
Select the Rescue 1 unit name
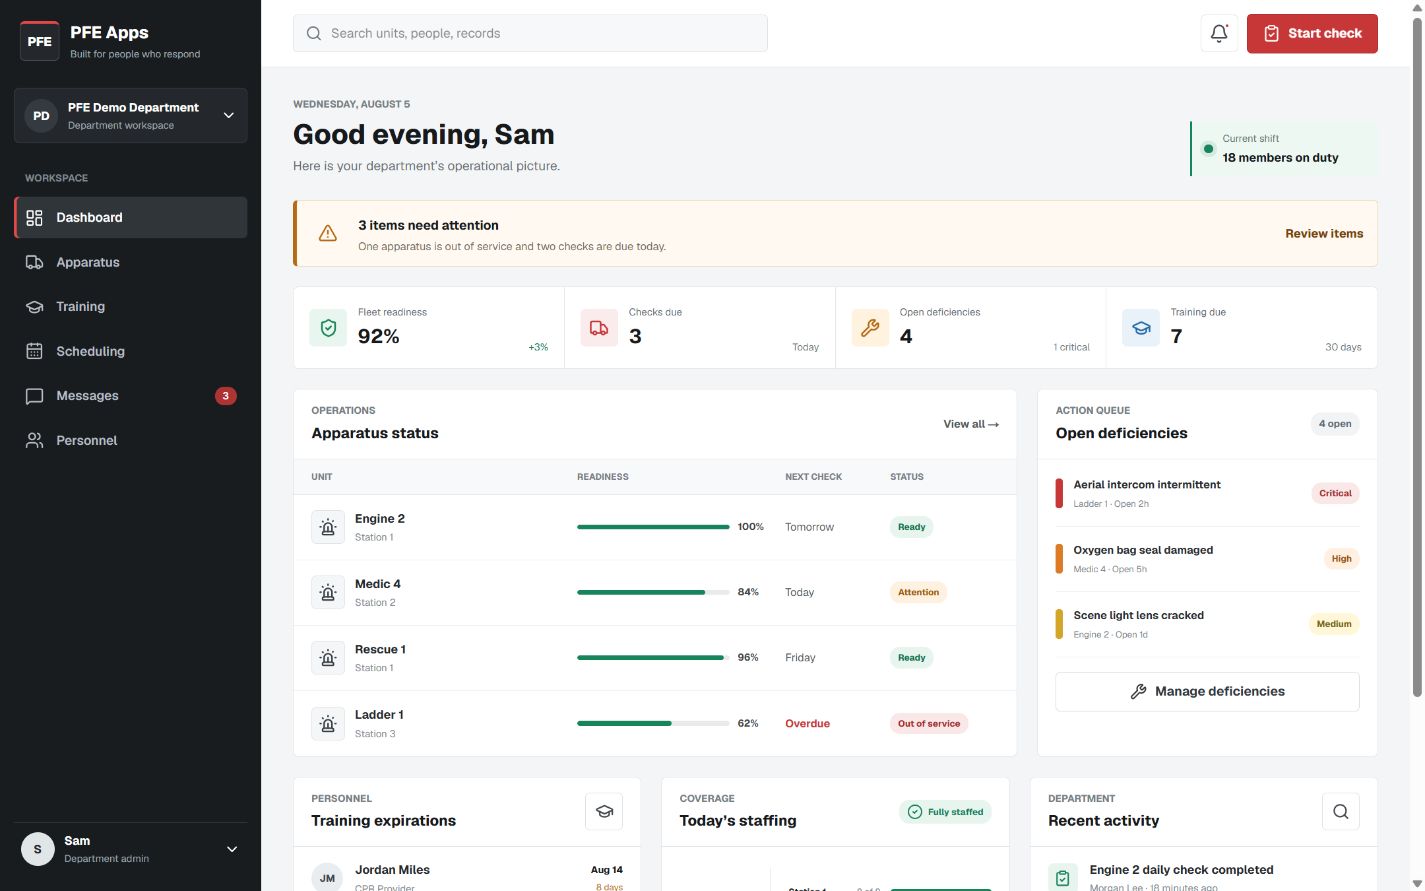(x=380, y=649)
